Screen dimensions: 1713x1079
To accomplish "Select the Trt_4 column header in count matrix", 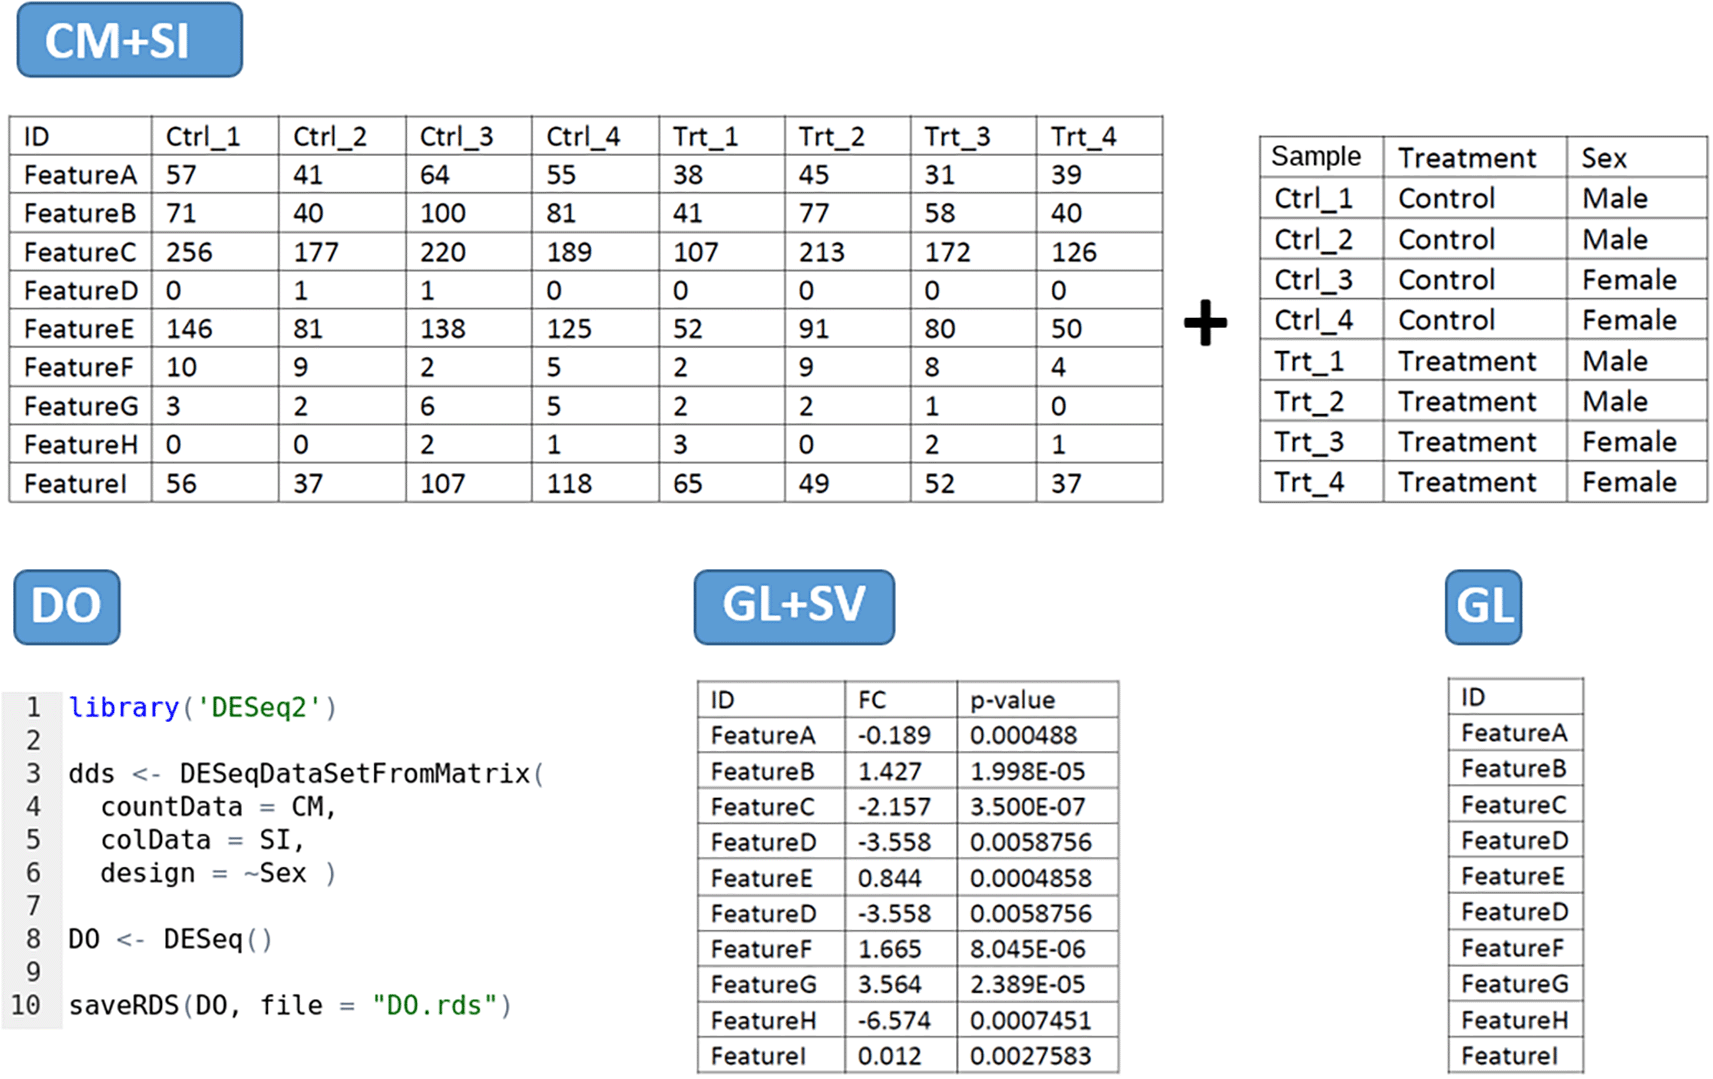I will coord(1083,137).
